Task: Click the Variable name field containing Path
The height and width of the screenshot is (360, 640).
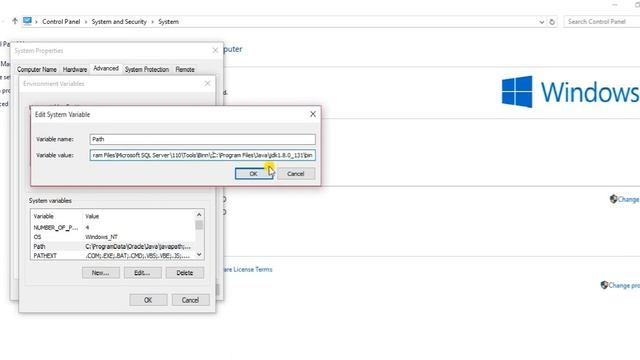Action: (202, 139)
